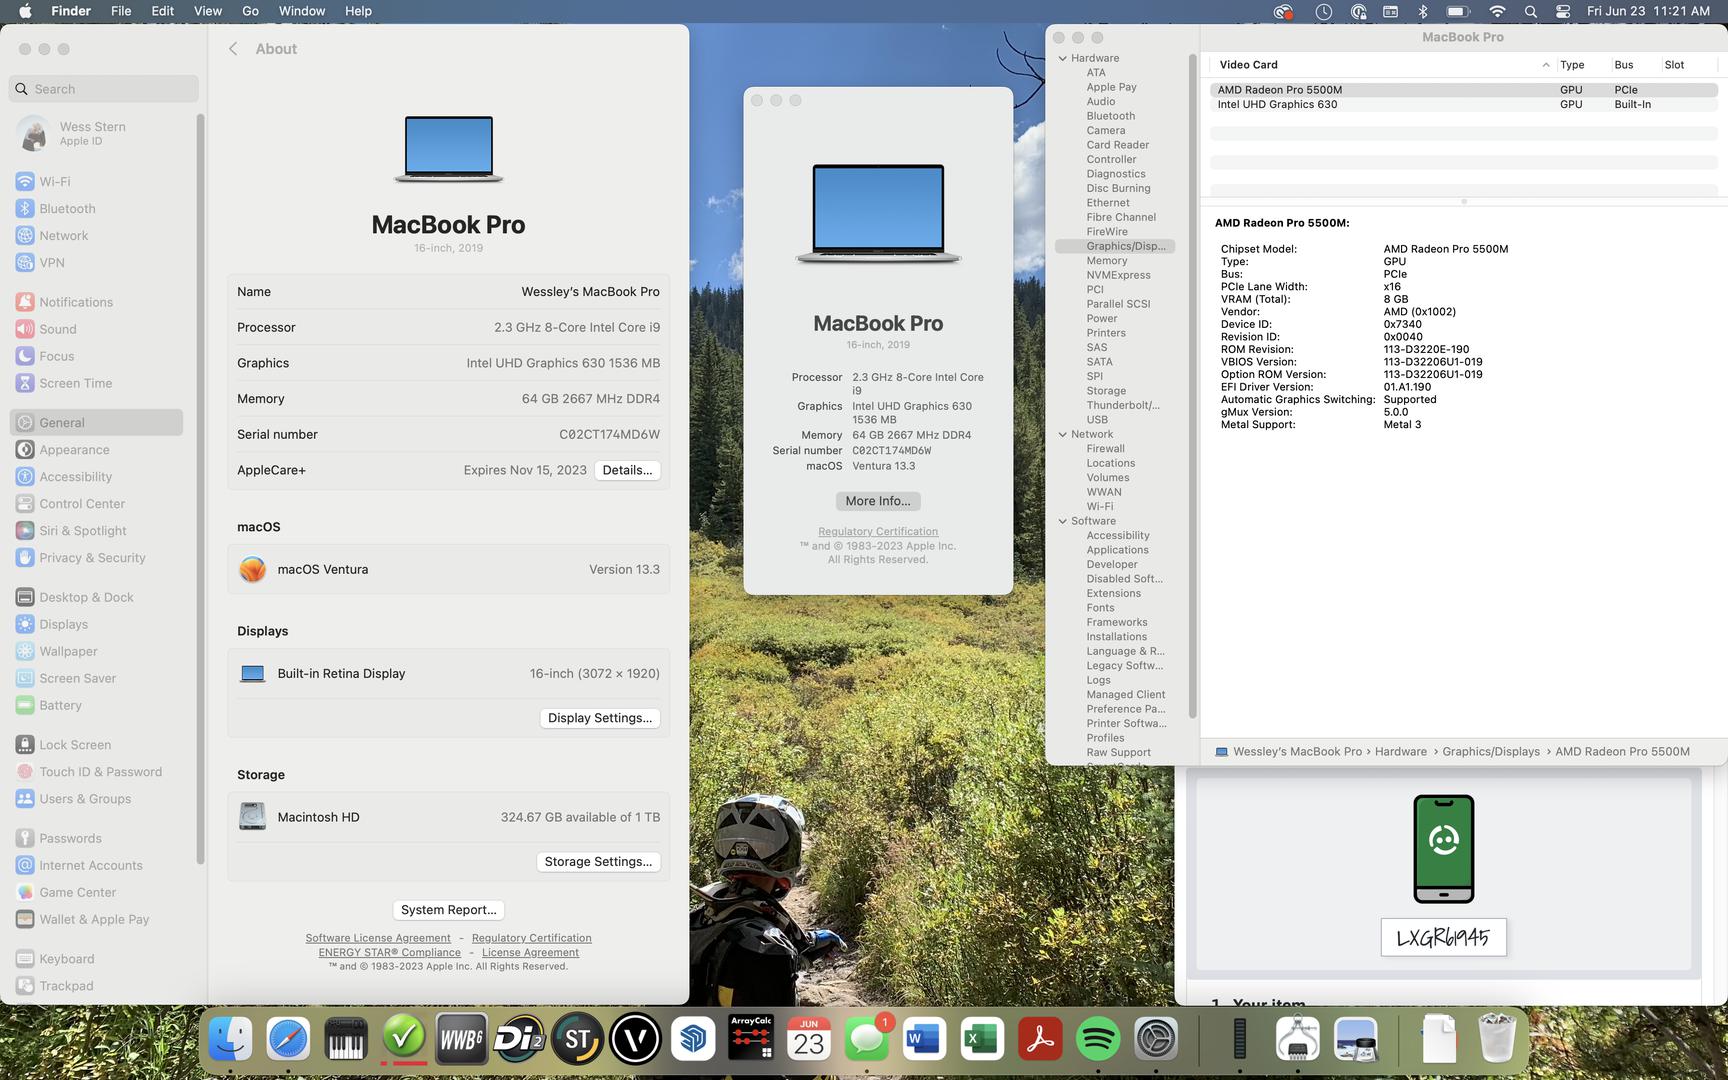The image size is (1728, 1080).
Task: Open the ENERGY STAR Compliance link
Action: (390, 953)
